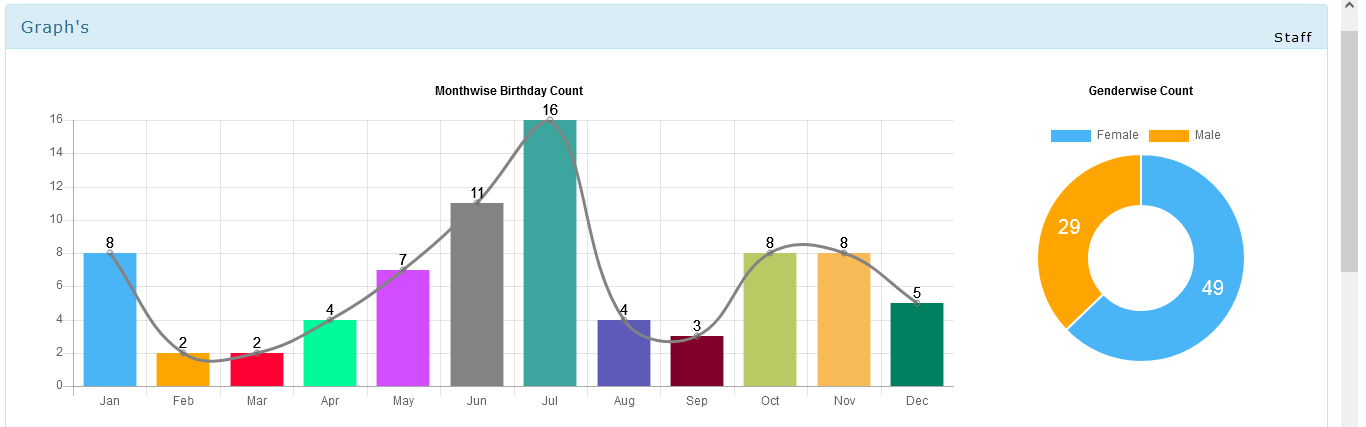Select the June bar showing 11
The image size is (1366, 427).
point(477,294)
